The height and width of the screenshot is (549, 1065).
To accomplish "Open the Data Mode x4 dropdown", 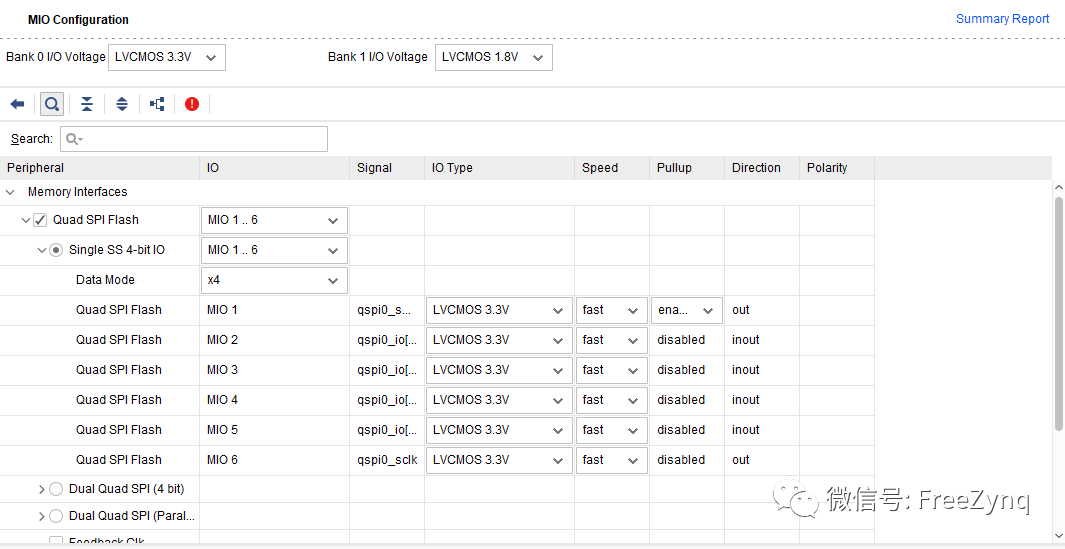I will point(274,280).
